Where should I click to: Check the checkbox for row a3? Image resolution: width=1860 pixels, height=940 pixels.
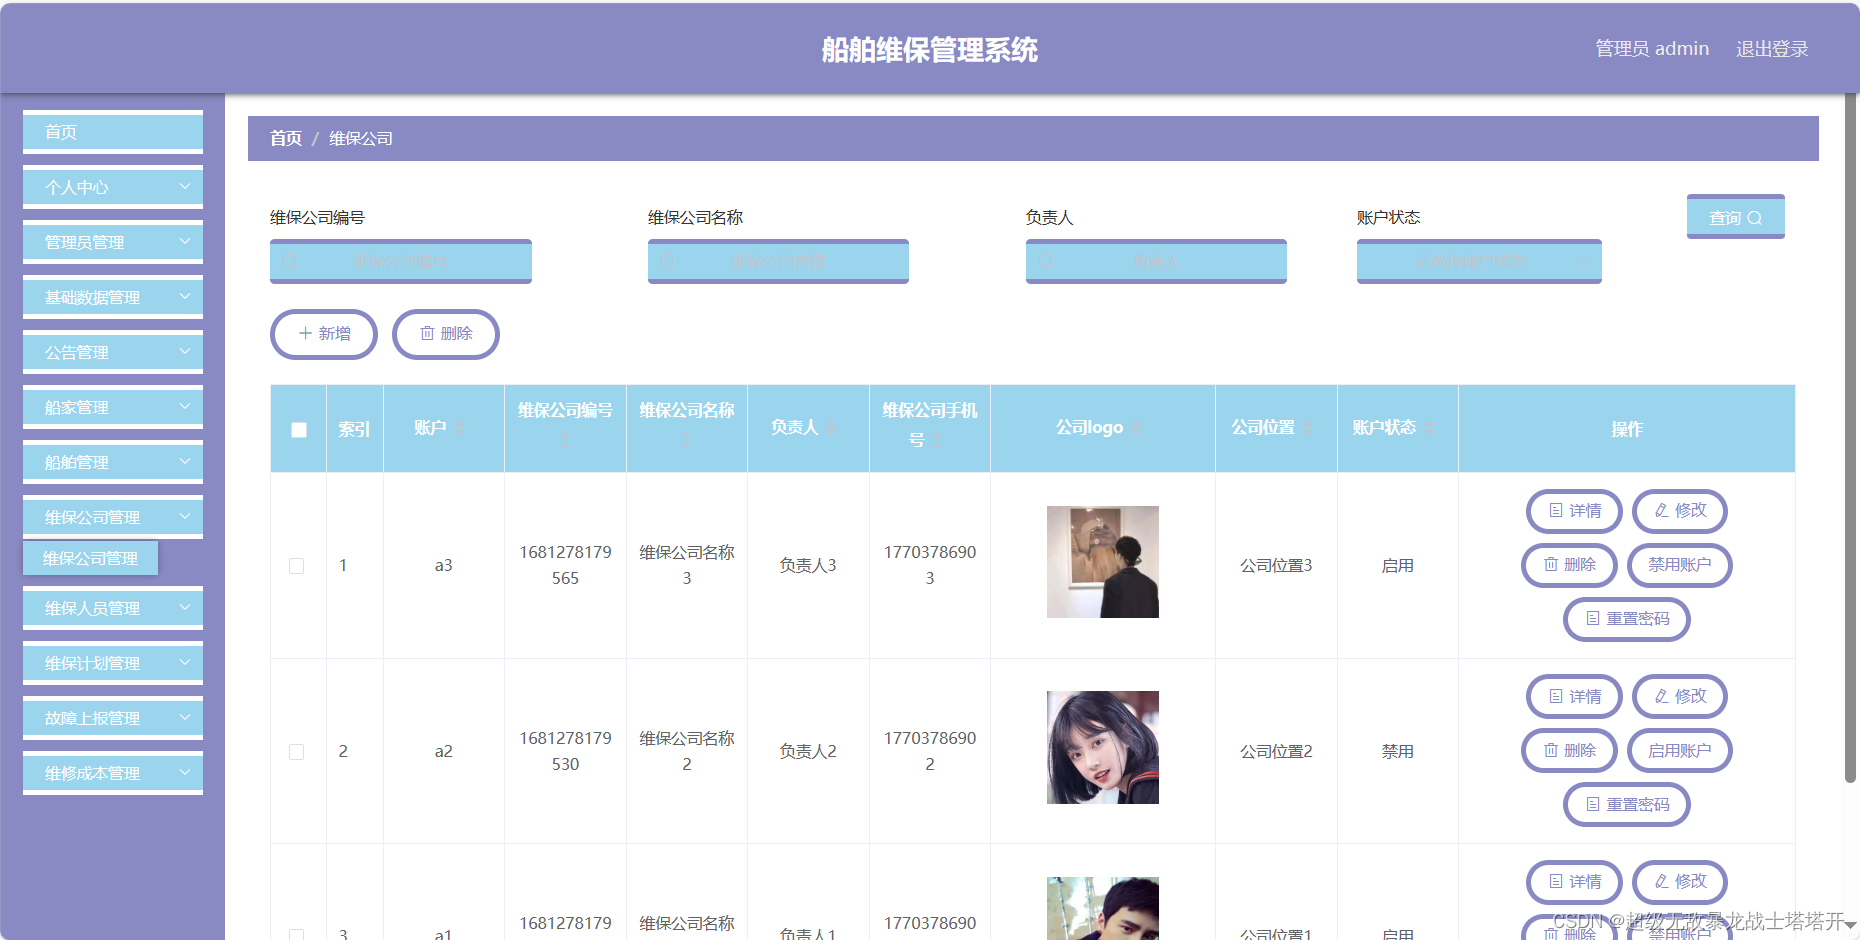click(297, 566)
